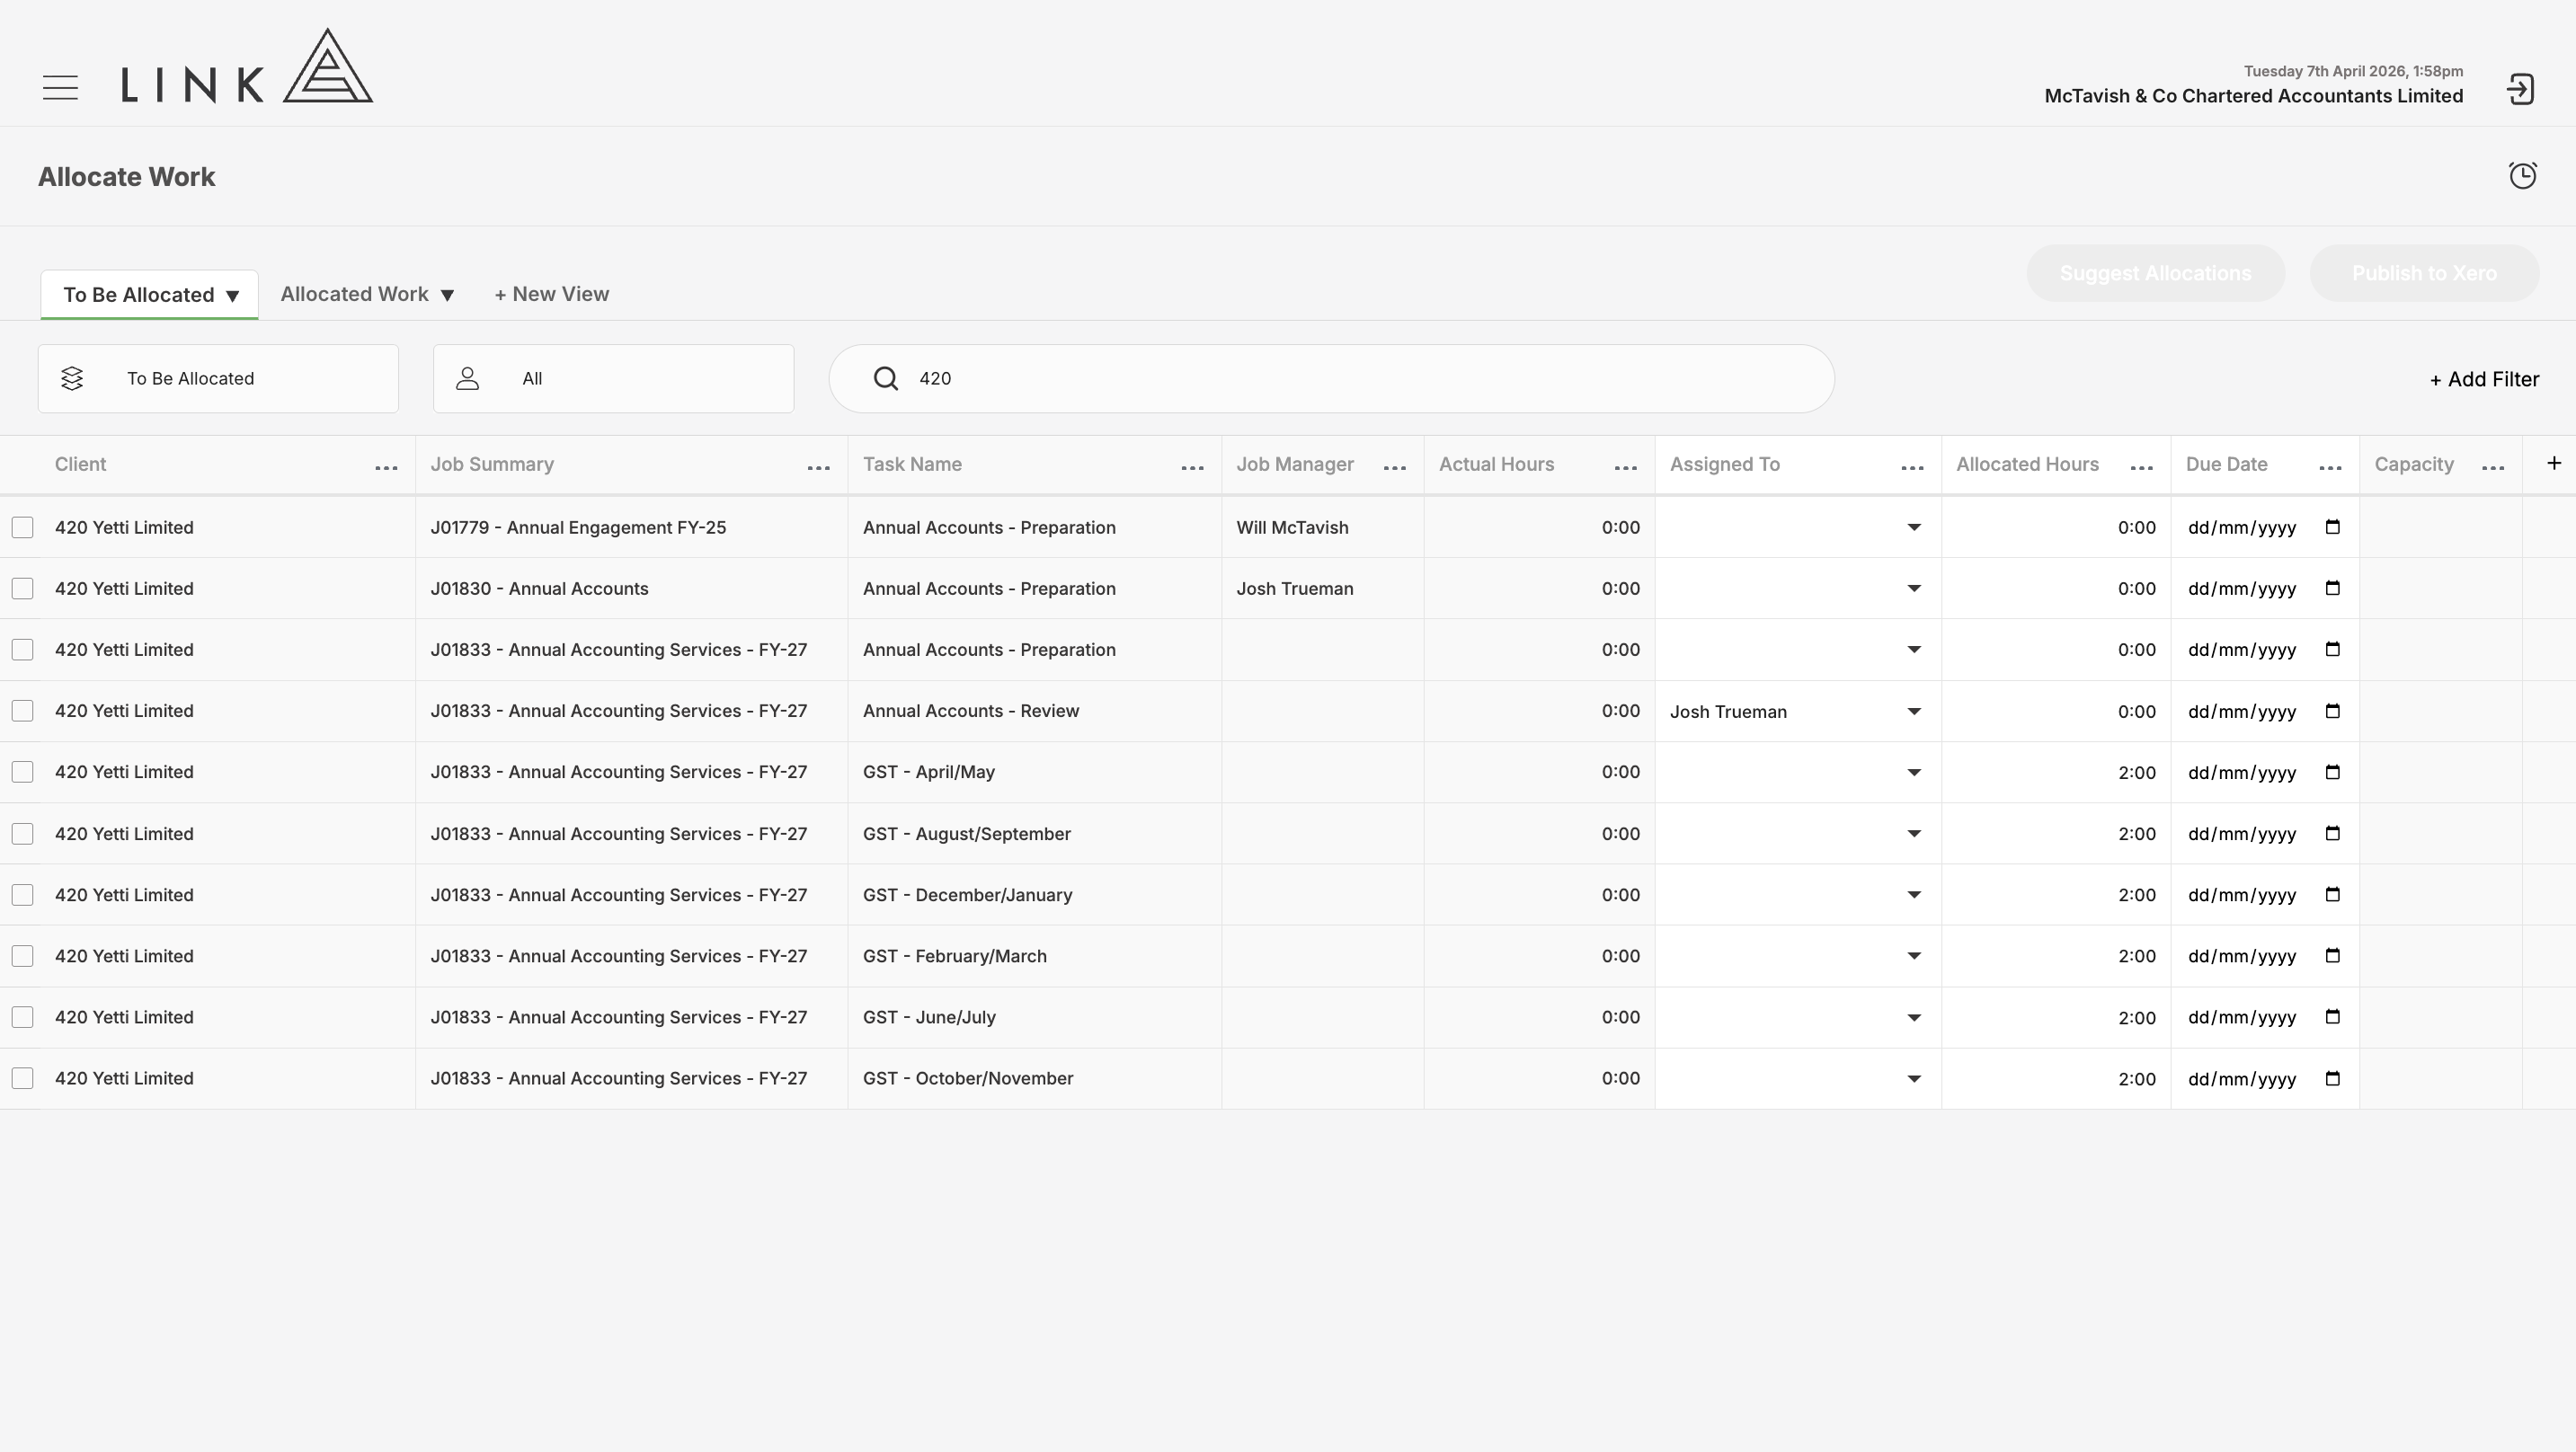The width and height of the screenshot is (2576, 1452).
Task: Click the McTavish & Co company name
Action: [2254, 96]
